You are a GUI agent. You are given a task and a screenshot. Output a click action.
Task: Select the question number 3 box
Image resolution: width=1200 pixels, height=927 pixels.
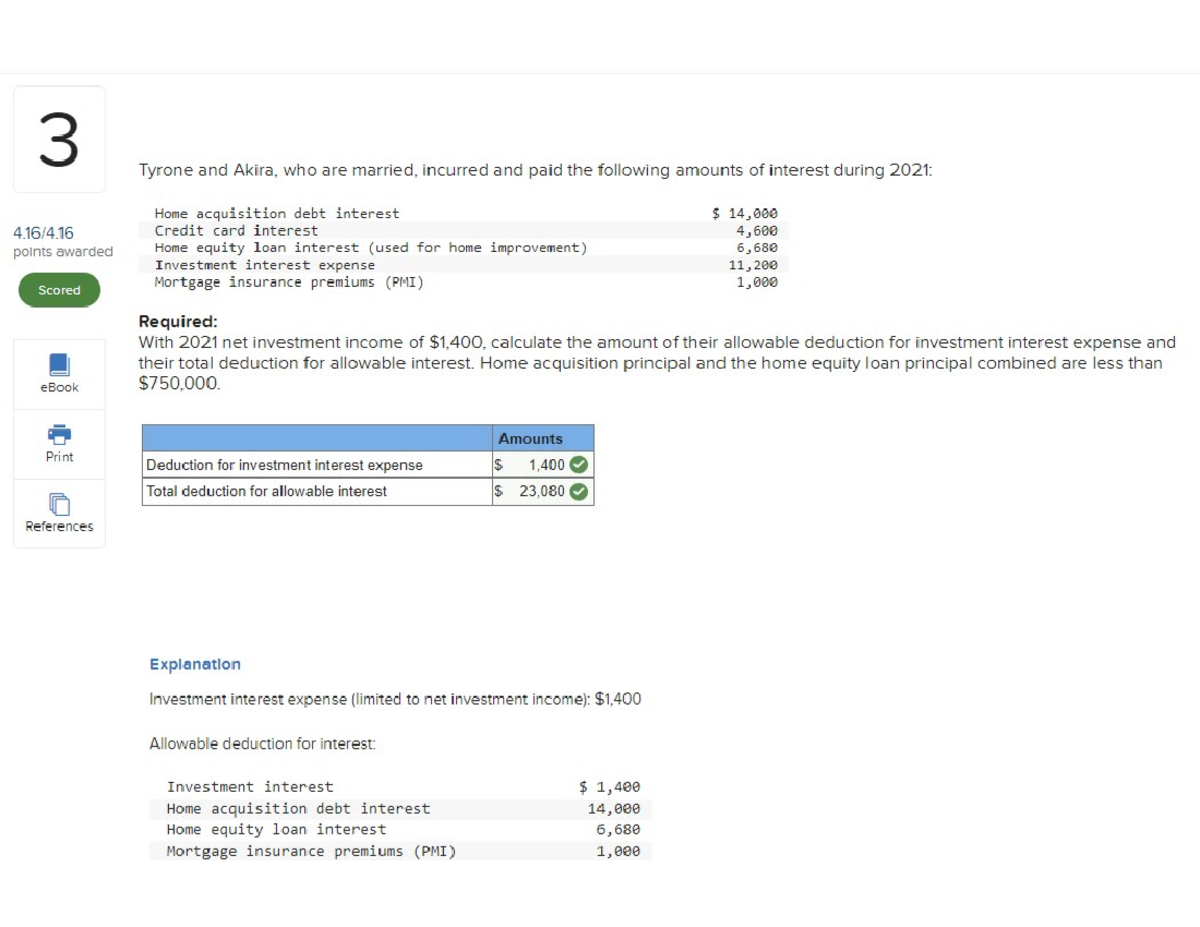pyautogui.click(x=59, y=139)
